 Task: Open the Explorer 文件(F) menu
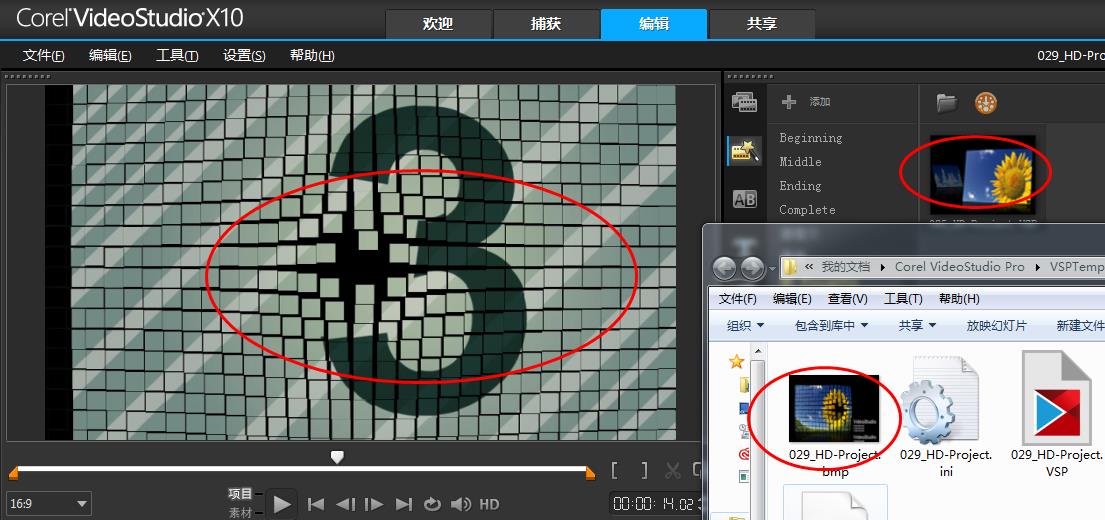[738, 299]
